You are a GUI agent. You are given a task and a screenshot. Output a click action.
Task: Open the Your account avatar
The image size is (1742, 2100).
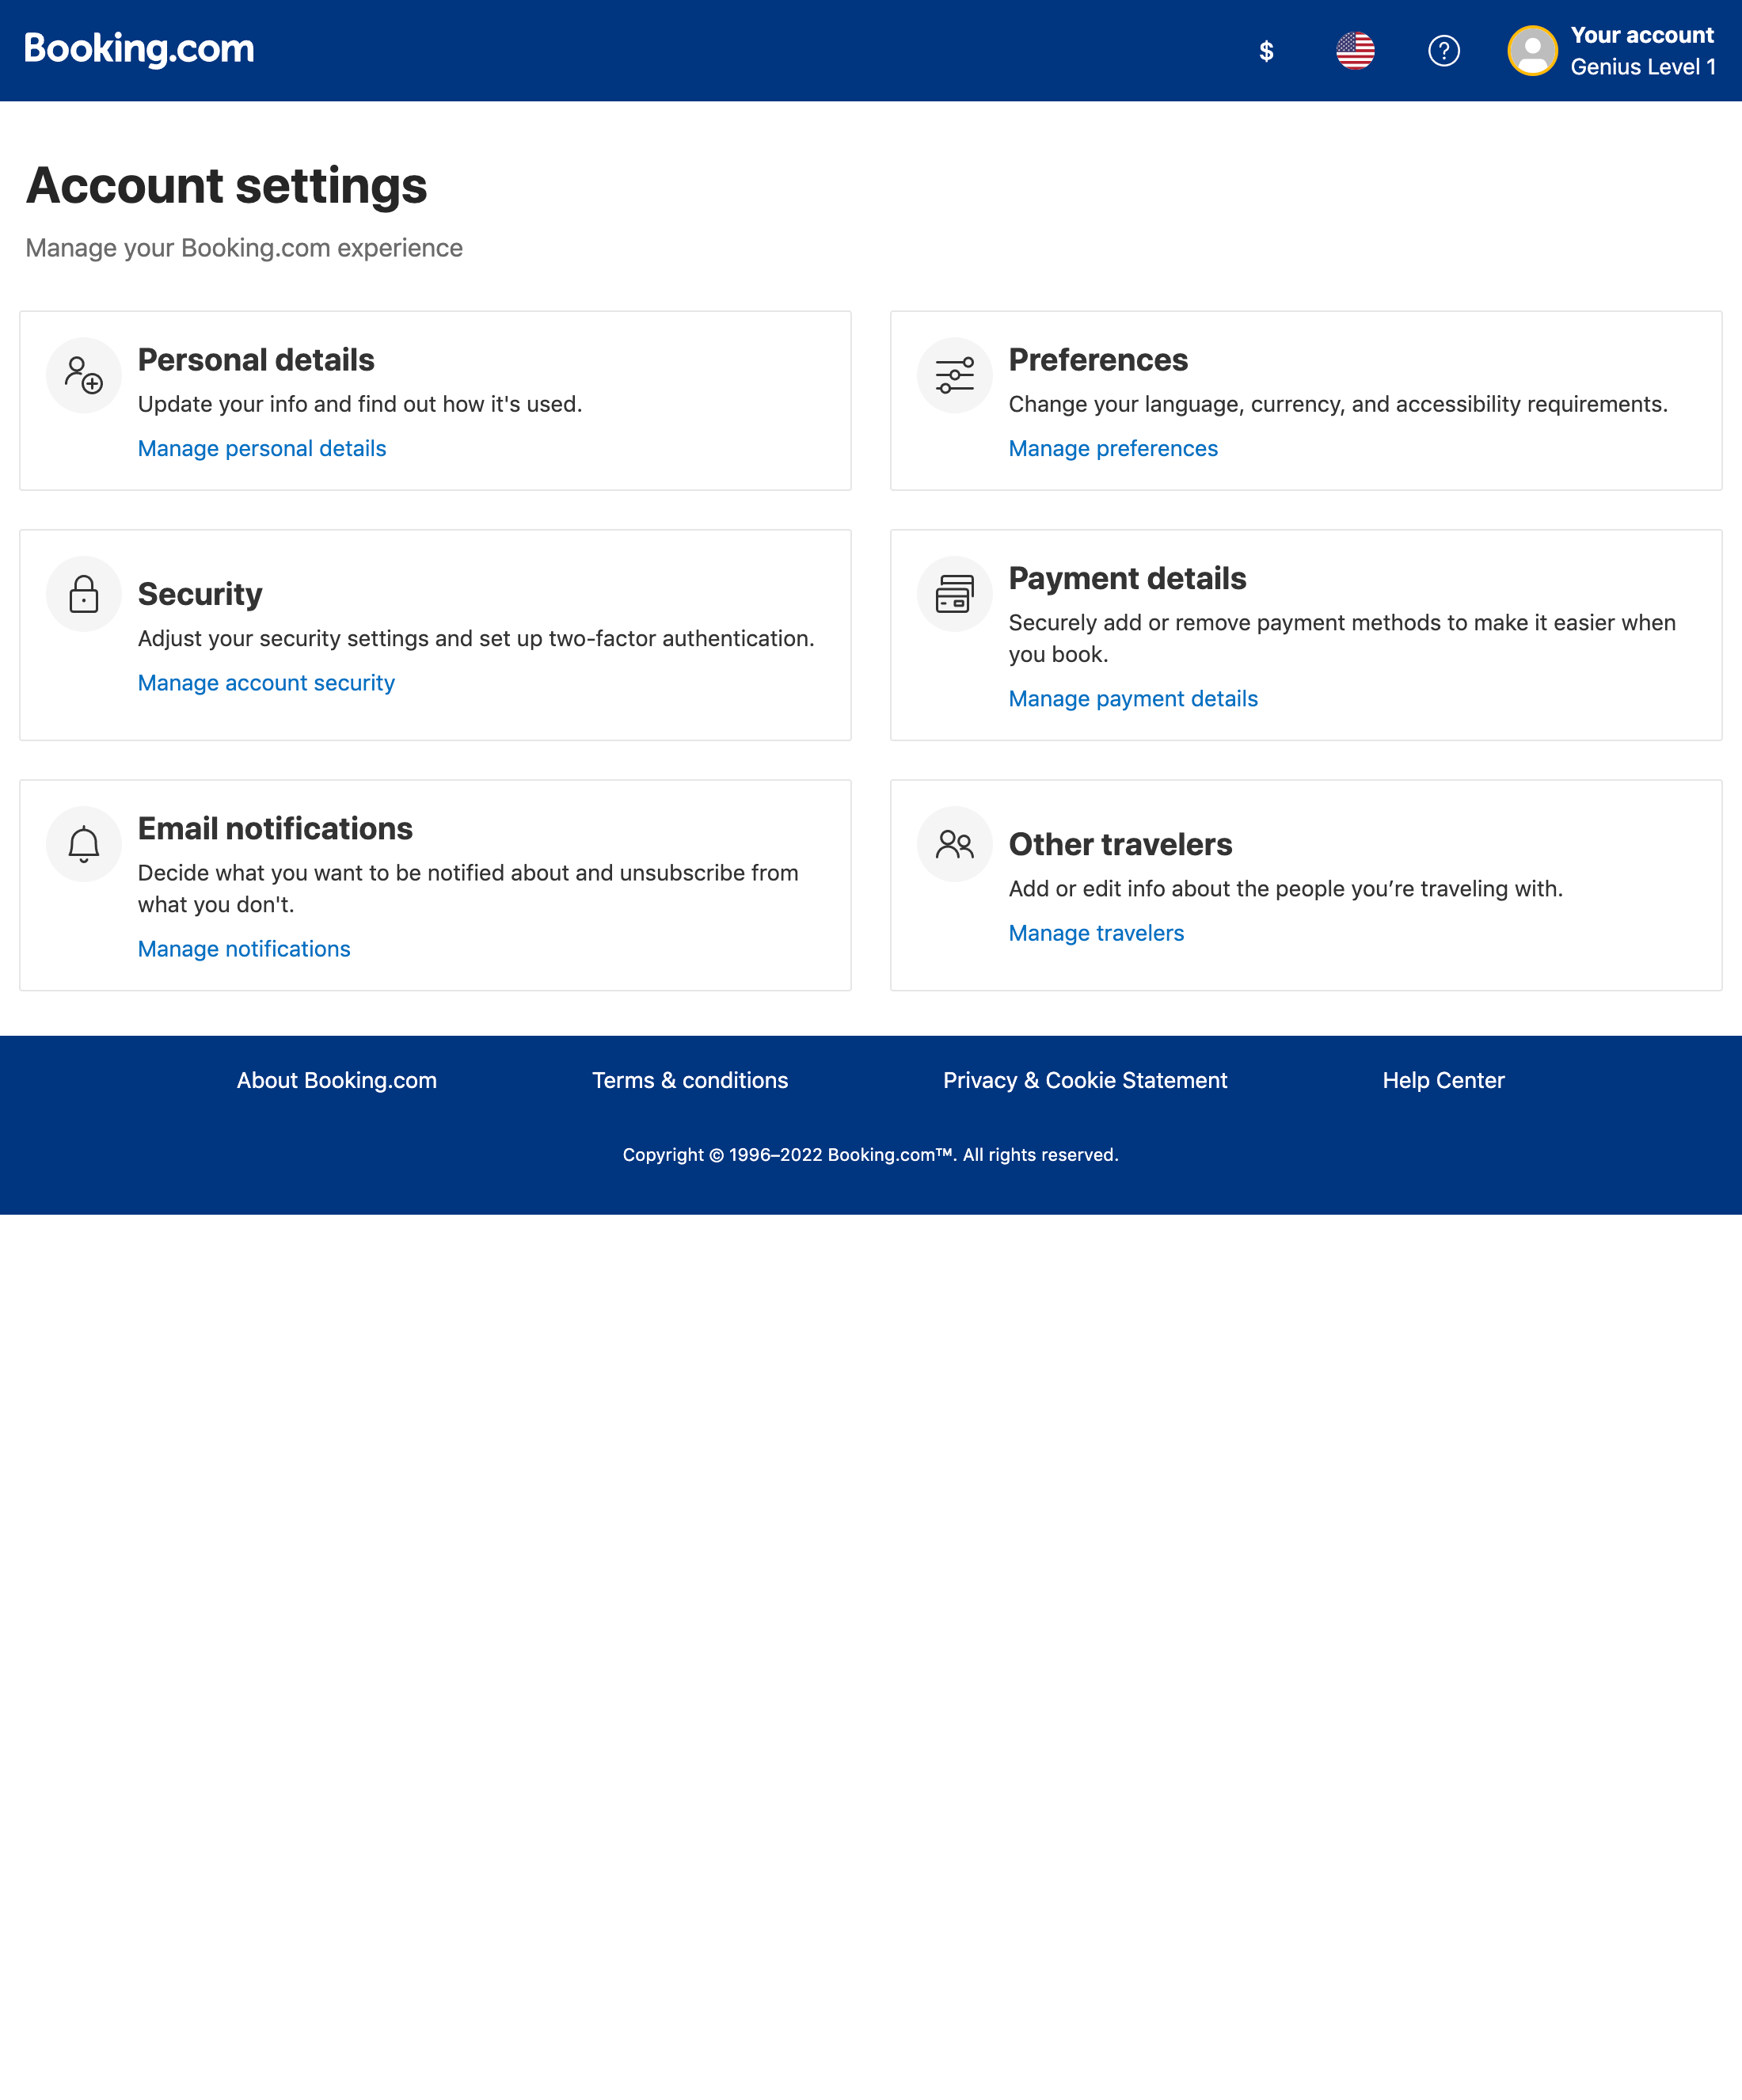(1531, 49)
